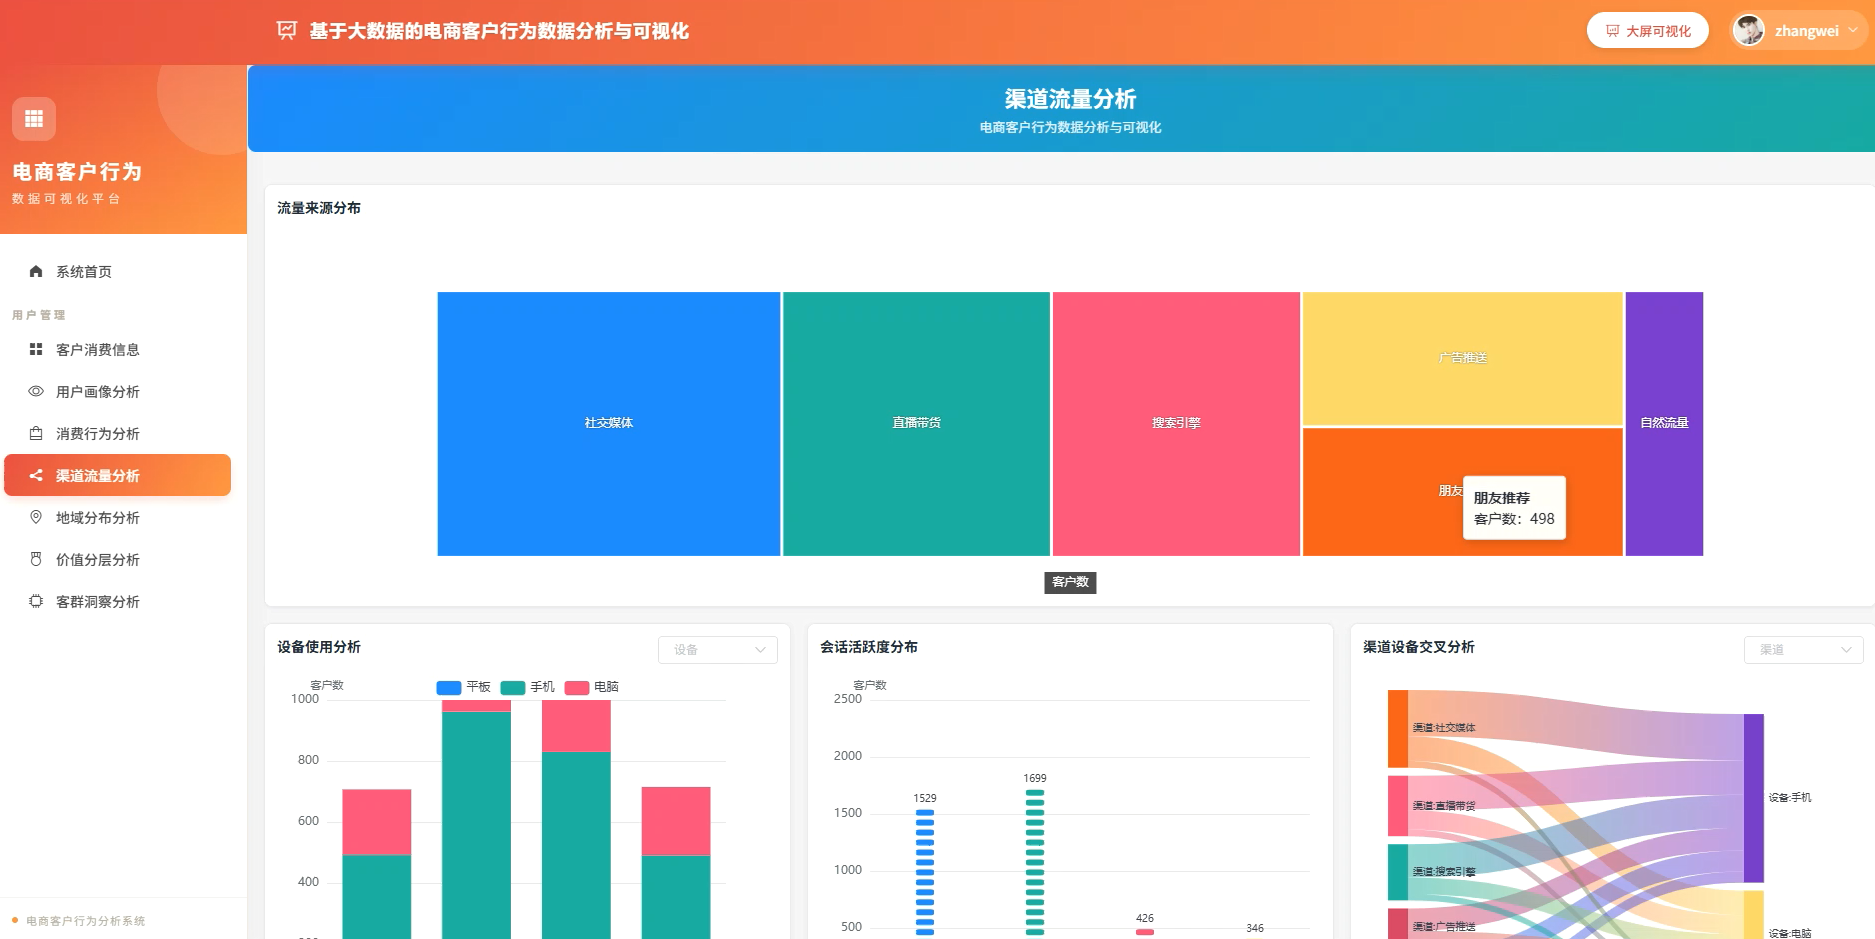Click the 流量来源分布 card title
The height and width of the screenshot is (939, 1875).
coord(319,208)
